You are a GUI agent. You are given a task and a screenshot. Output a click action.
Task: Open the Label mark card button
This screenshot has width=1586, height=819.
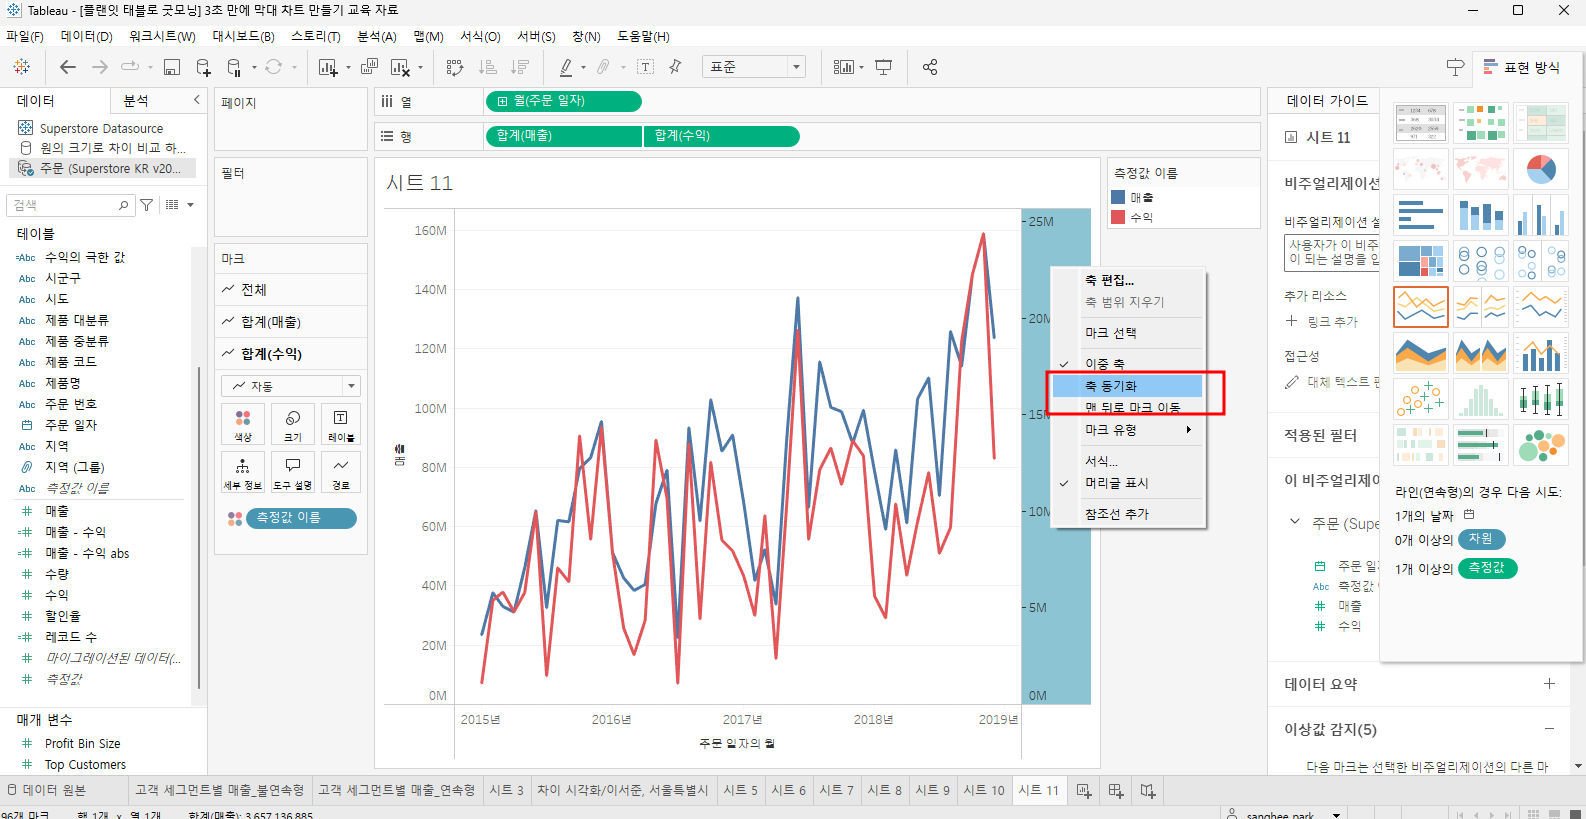click(340, 424)
